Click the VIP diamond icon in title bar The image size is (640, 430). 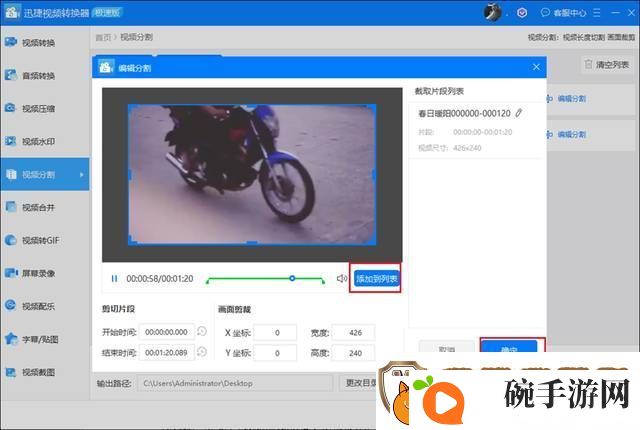point(522,13)
